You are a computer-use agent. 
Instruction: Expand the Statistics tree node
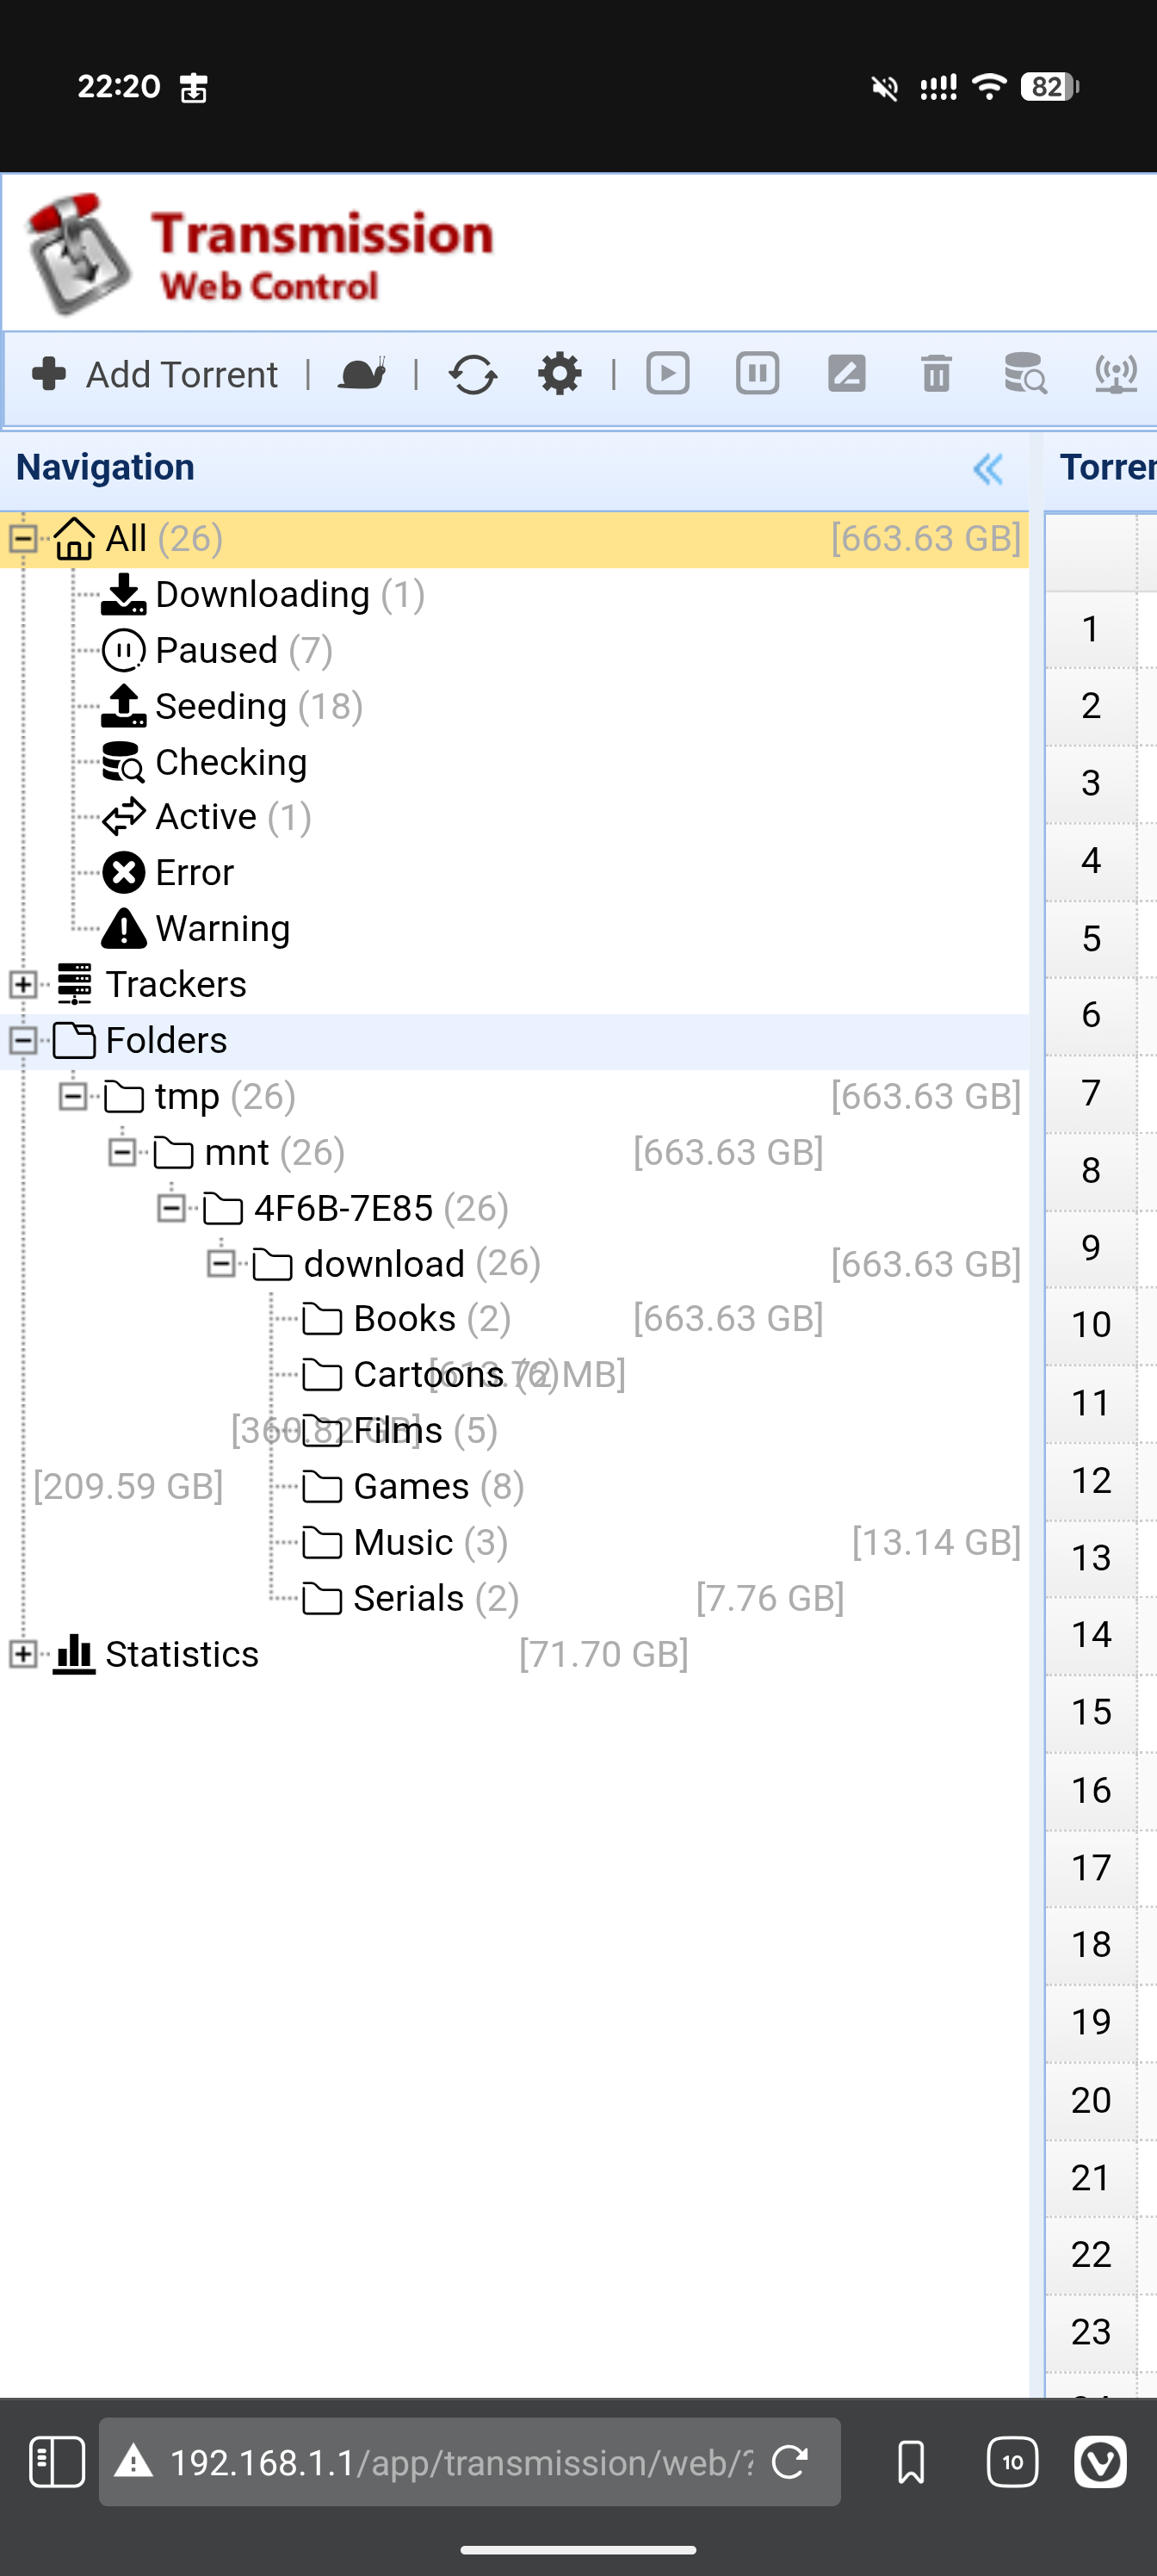tap(23, 1654)
